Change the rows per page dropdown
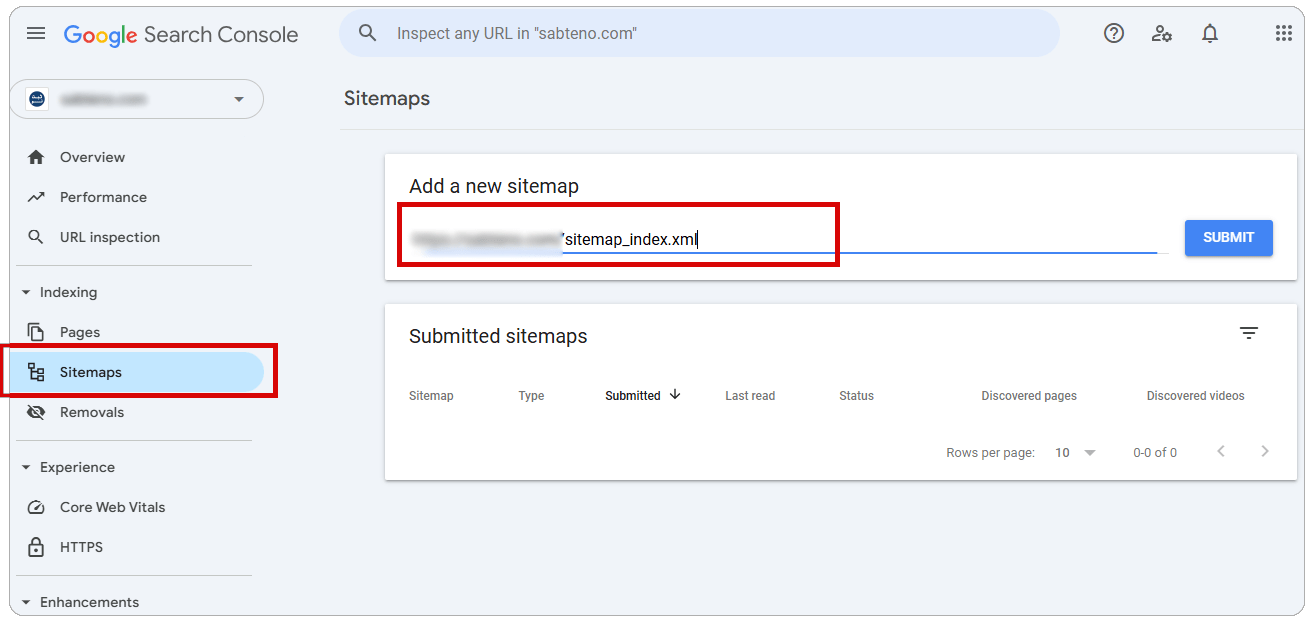 pos(1075,453)
